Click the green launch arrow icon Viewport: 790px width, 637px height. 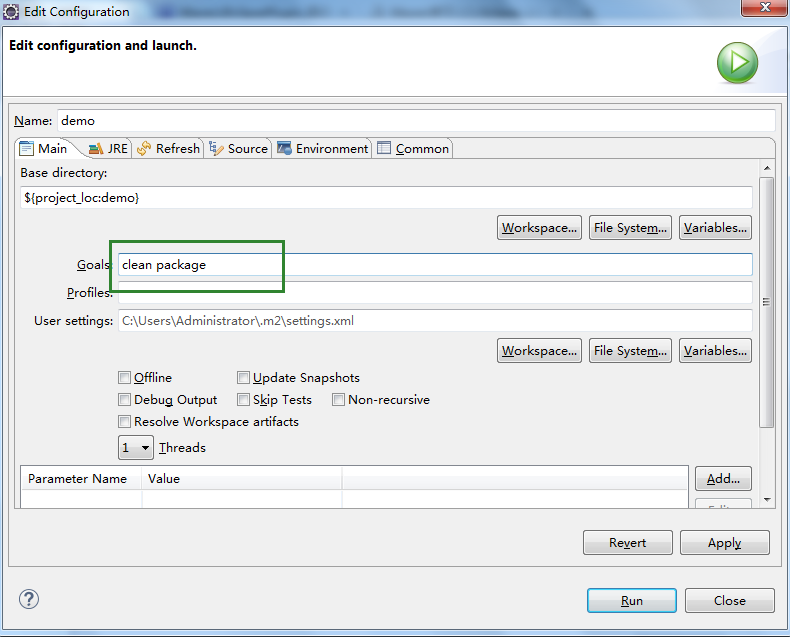tap(737, 62)
